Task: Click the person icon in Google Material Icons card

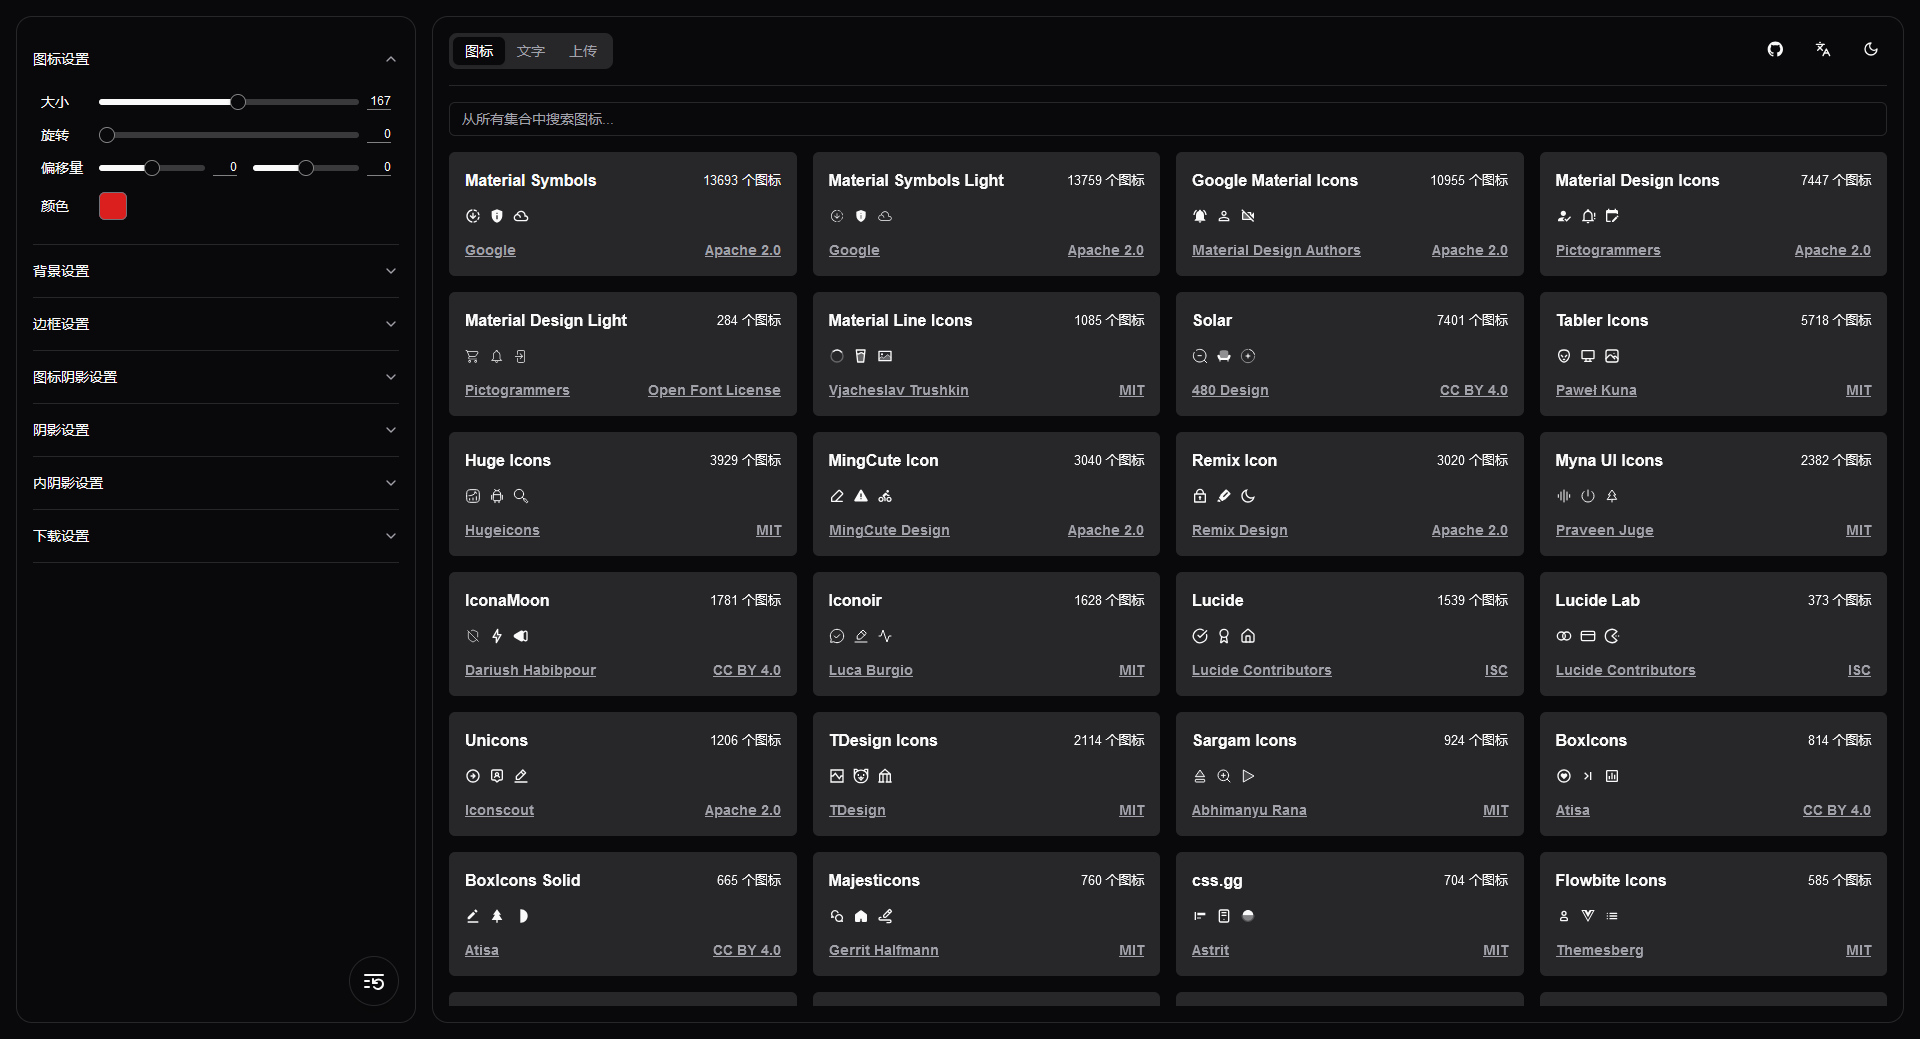Action: coord(1224,216)
